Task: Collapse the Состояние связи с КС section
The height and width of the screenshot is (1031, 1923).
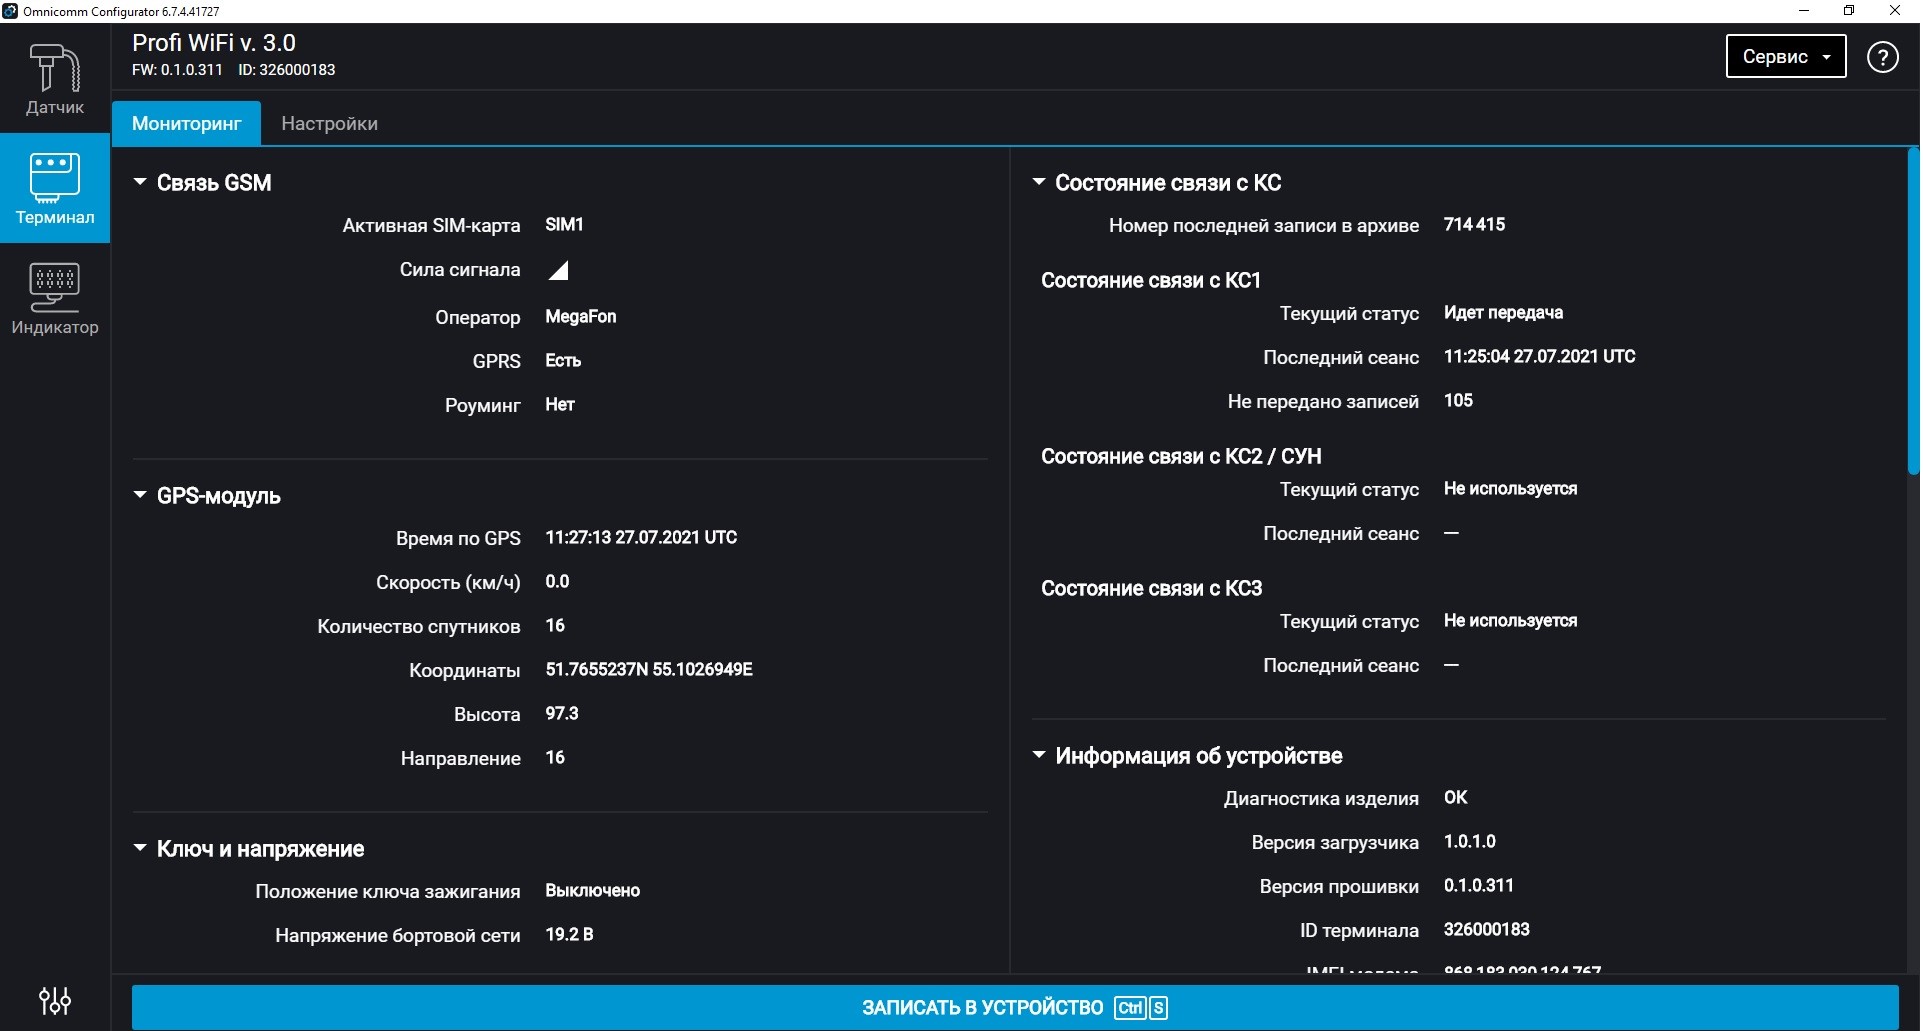Action: click(1039, 182)
